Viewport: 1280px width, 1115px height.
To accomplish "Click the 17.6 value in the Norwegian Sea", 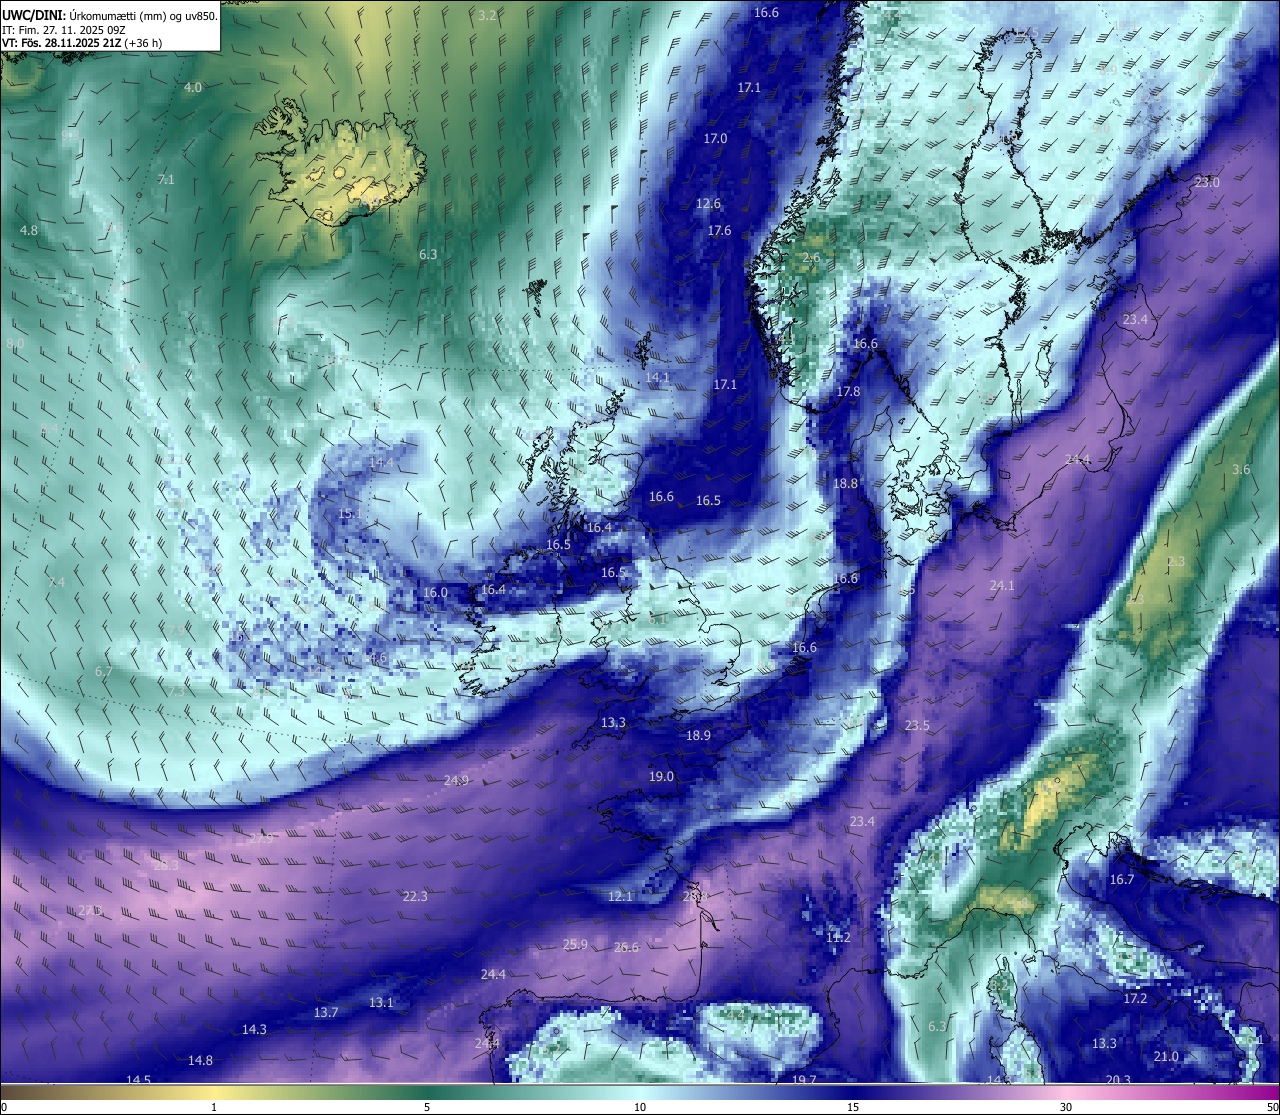I will click(719, 231).
